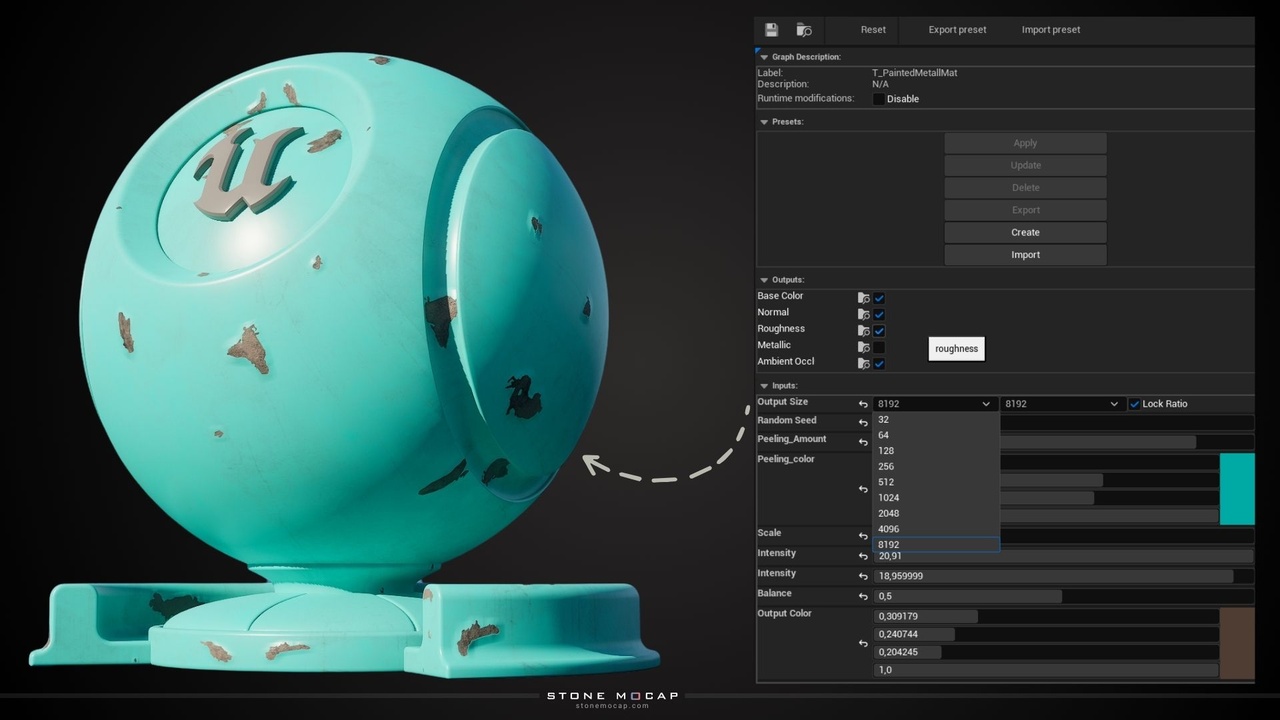The width and height of the screenshot is (1280, 720).
Task: Open the teal Peeling_color swatch
Action: (x=1237, y=489)
